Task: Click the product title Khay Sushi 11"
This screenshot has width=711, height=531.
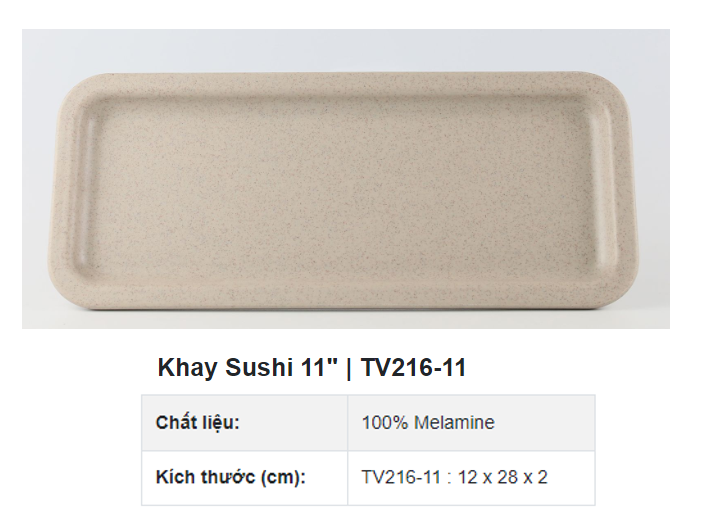Action: 248,367
